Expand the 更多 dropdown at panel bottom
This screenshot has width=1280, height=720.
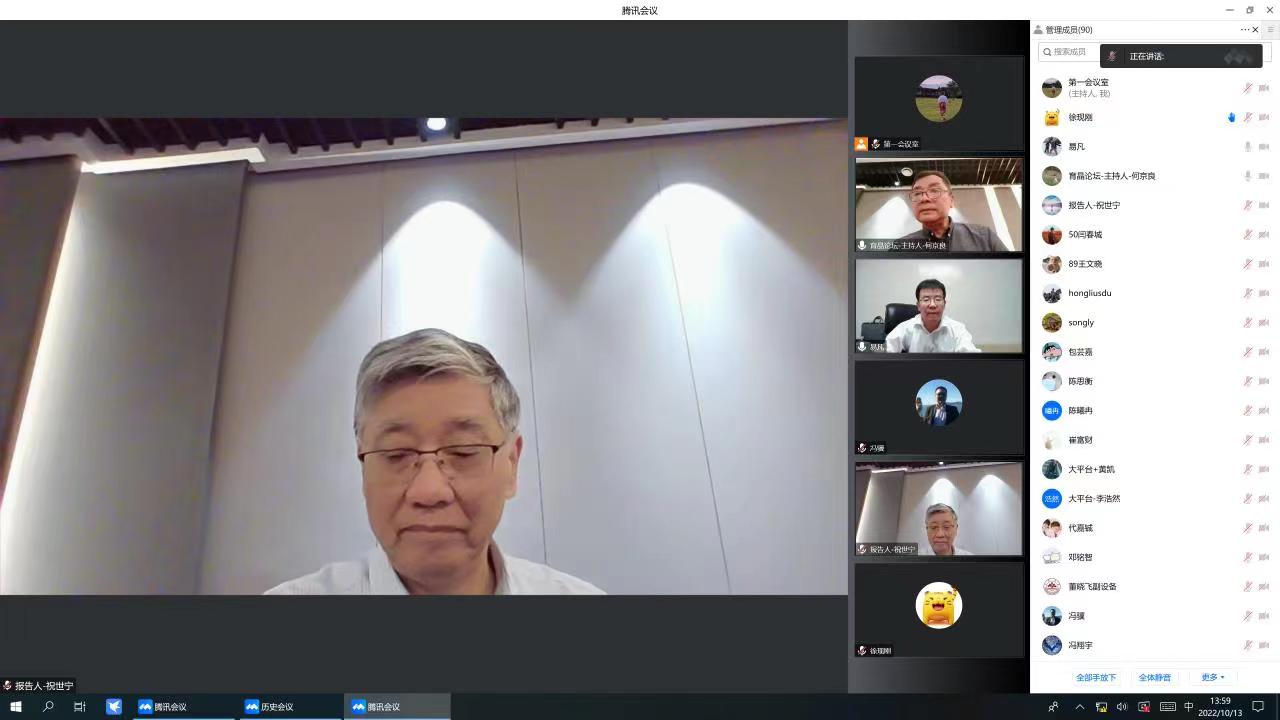(x=1212, y=678)
